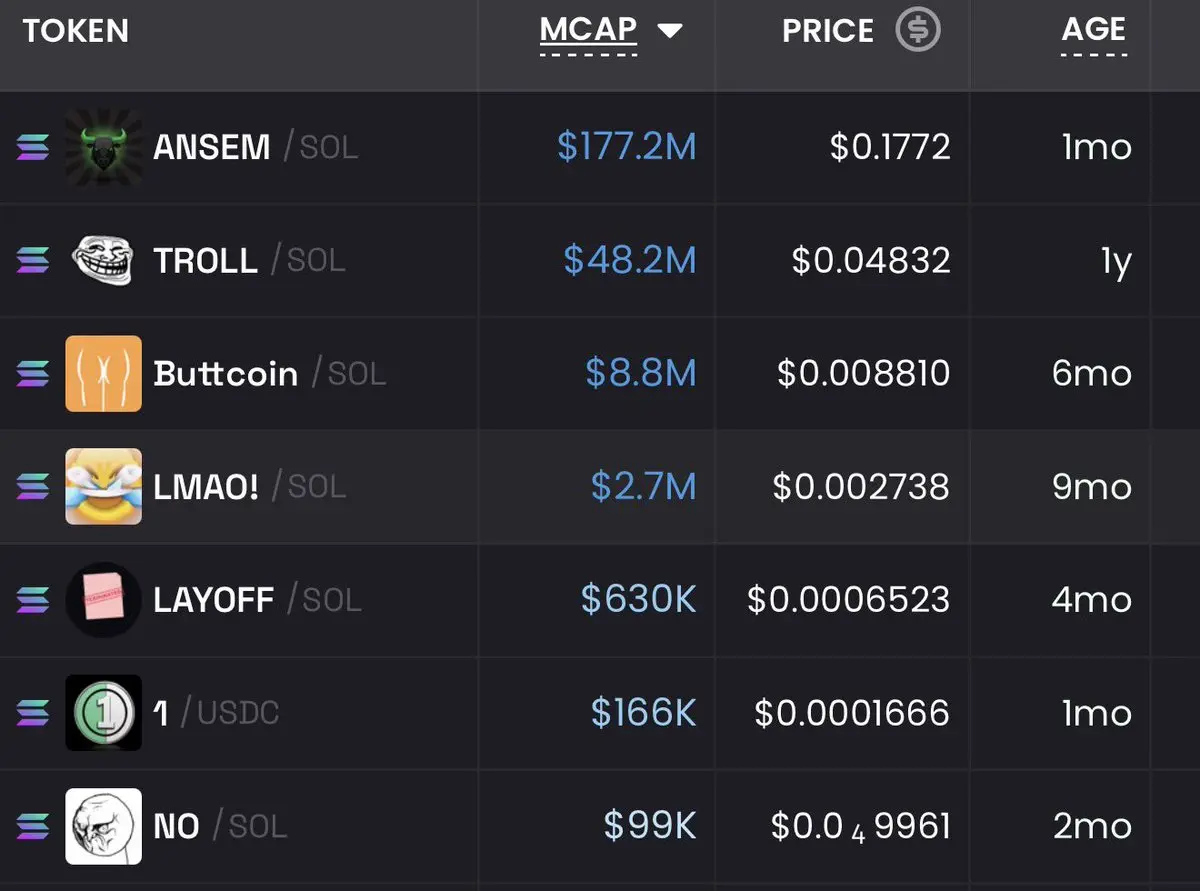Viewport: 1200px width, 891px height.
Task: Sort the list by AGE column
Action: tap(1094, 30)
